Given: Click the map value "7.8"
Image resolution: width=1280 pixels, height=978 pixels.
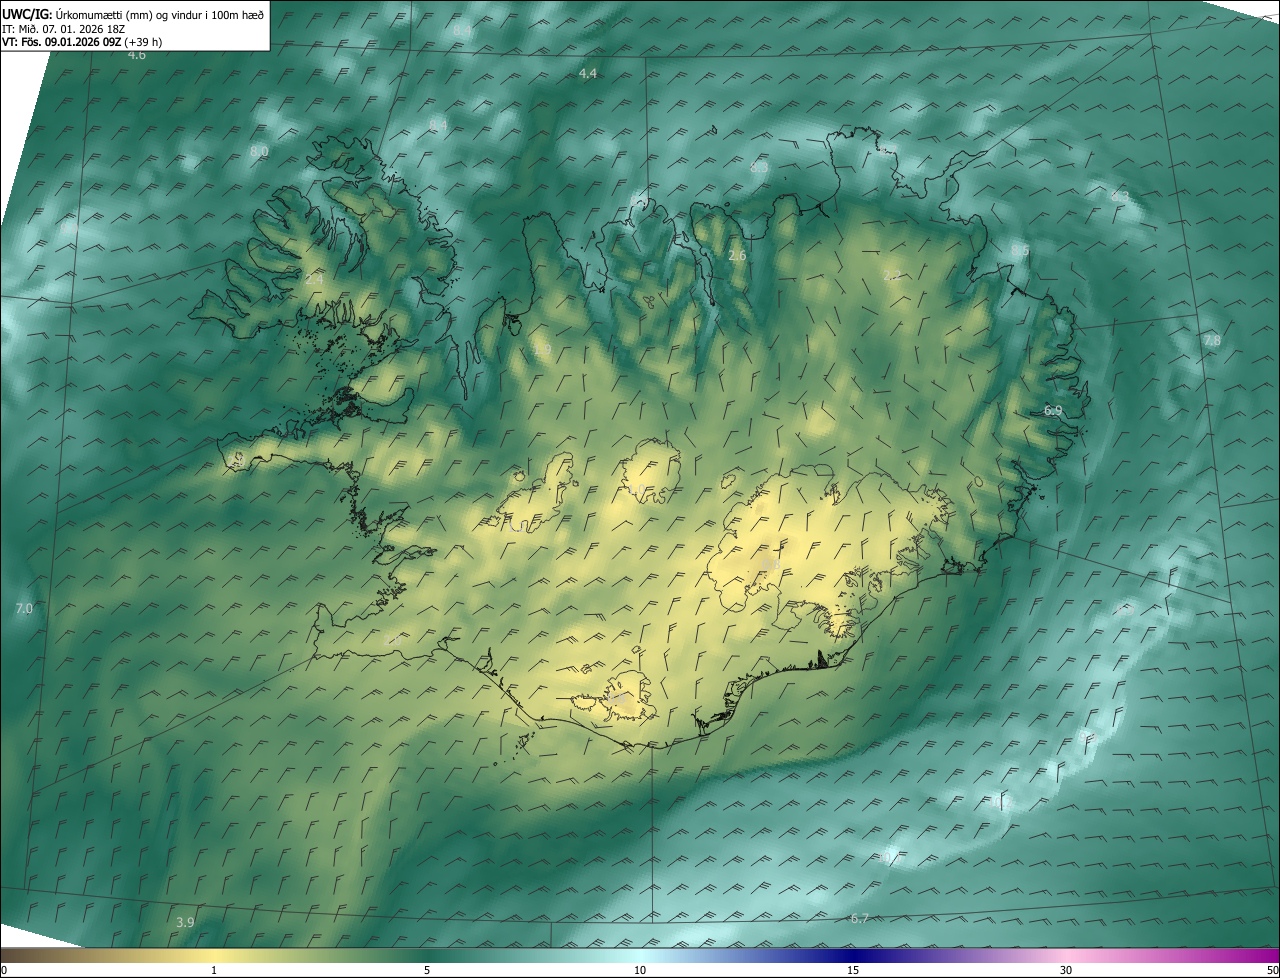Looking at the screenshot, I should click(x=1212, y=341).
